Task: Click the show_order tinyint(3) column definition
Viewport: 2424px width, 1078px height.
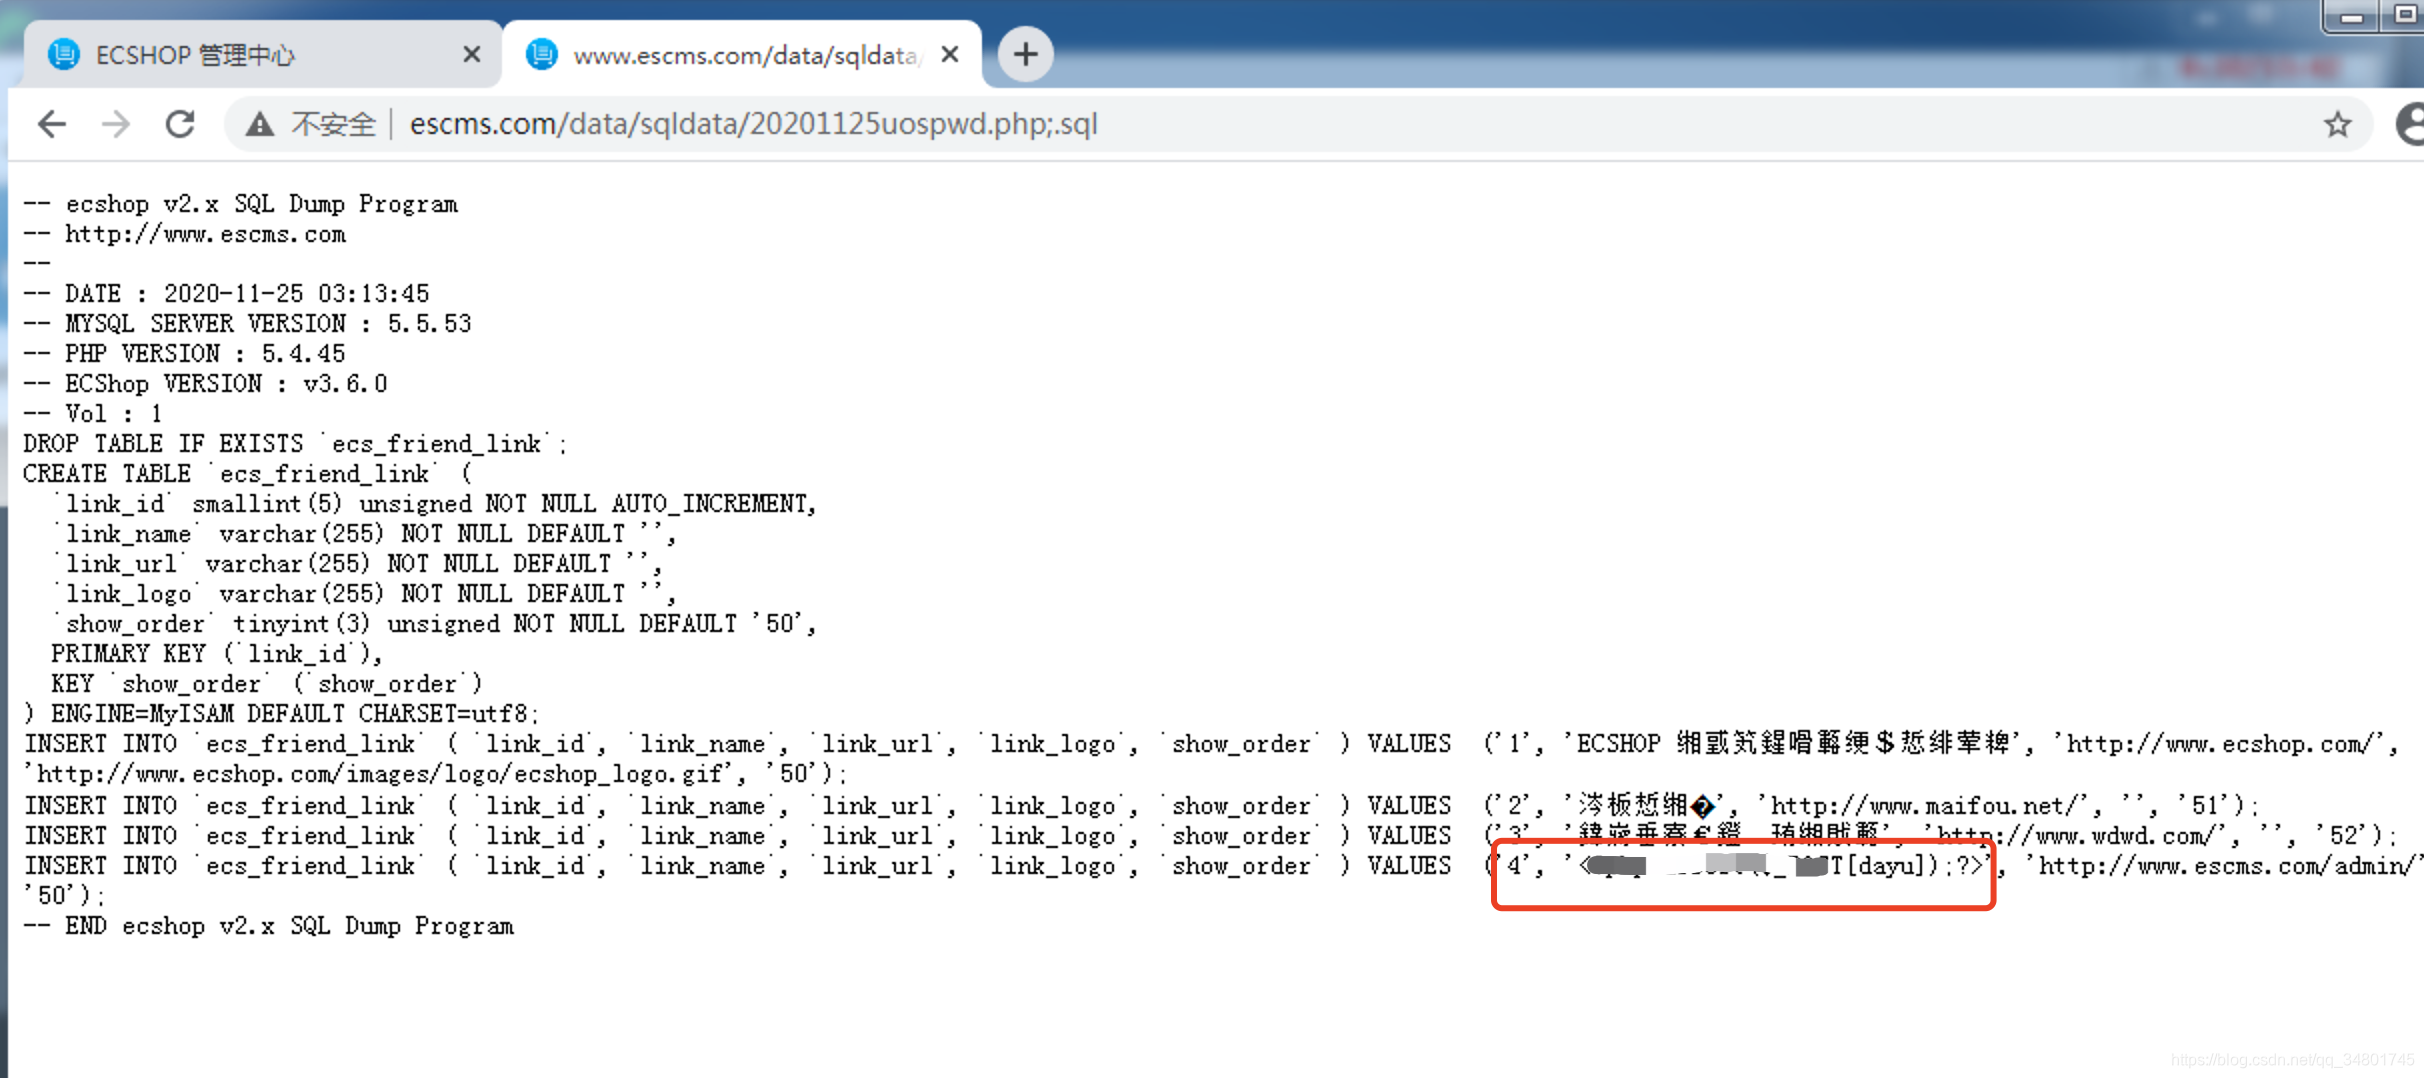Action: click(435, 624)
